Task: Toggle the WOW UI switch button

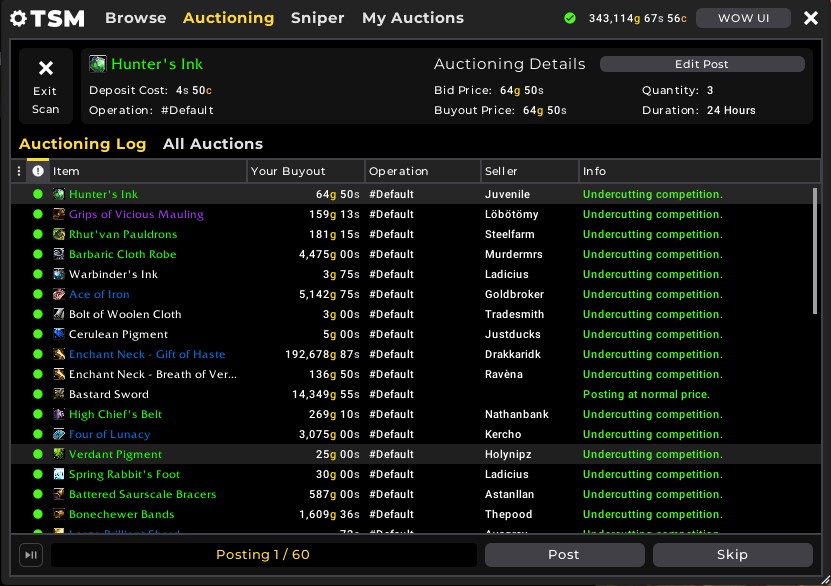Action: coord(743,18)
